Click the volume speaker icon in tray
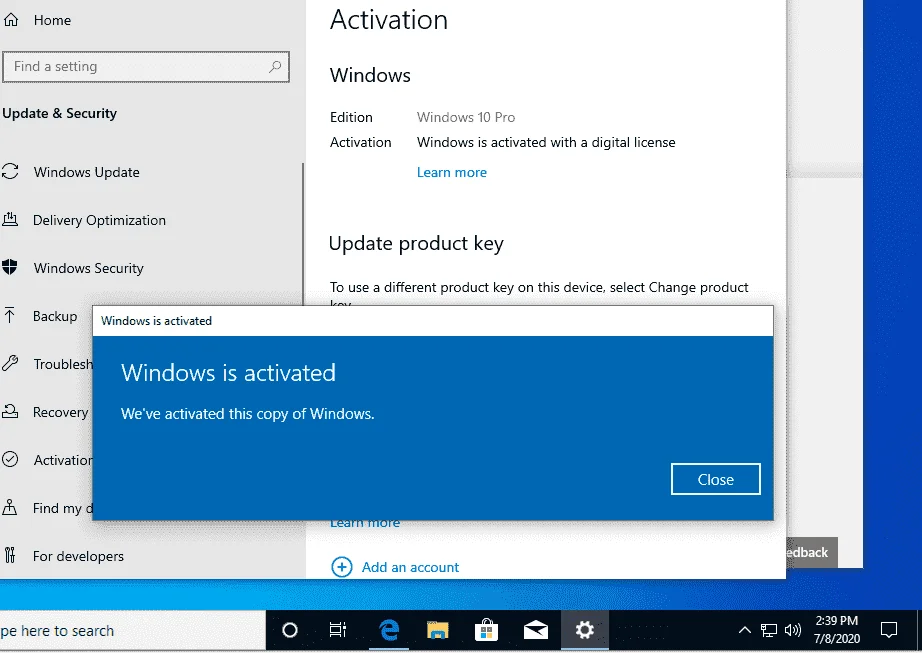Image resolution: width=922 pixels, height=653 pixels. pos(793,630)
